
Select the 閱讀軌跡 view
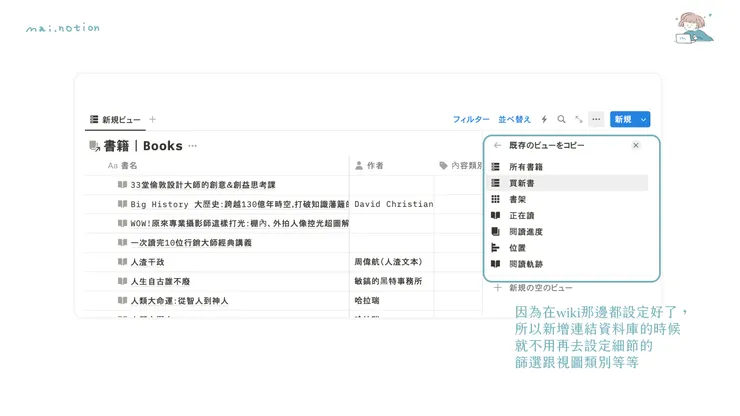coord(567,264)
